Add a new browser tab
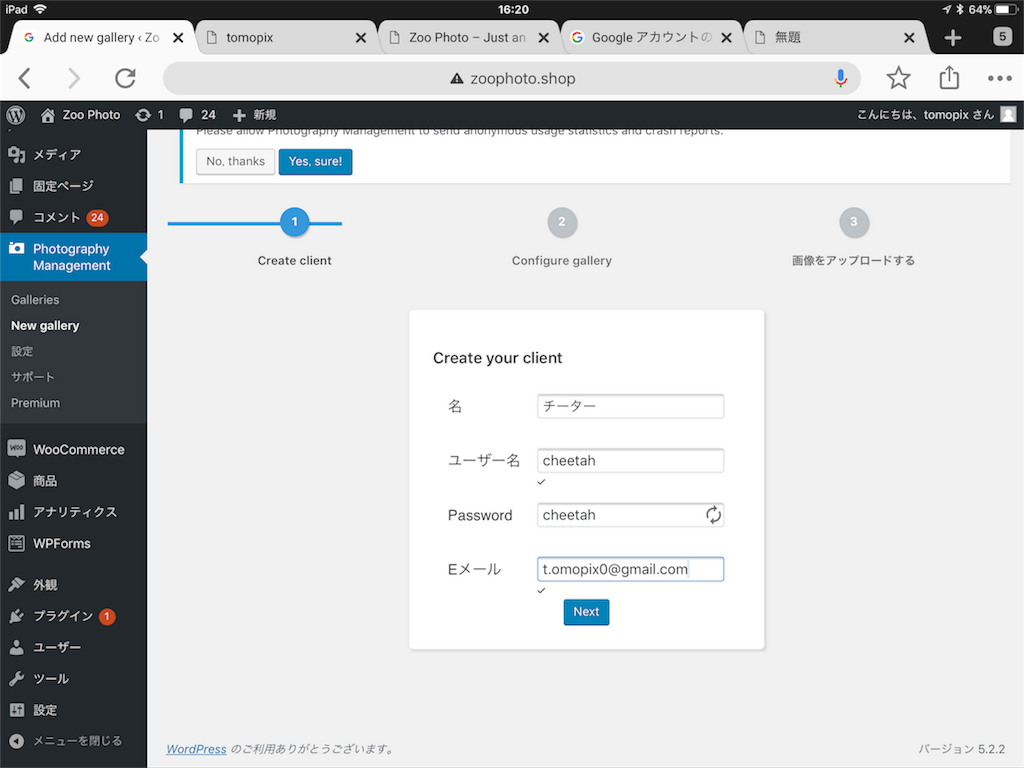1024x768 pixels. point(953,37)
